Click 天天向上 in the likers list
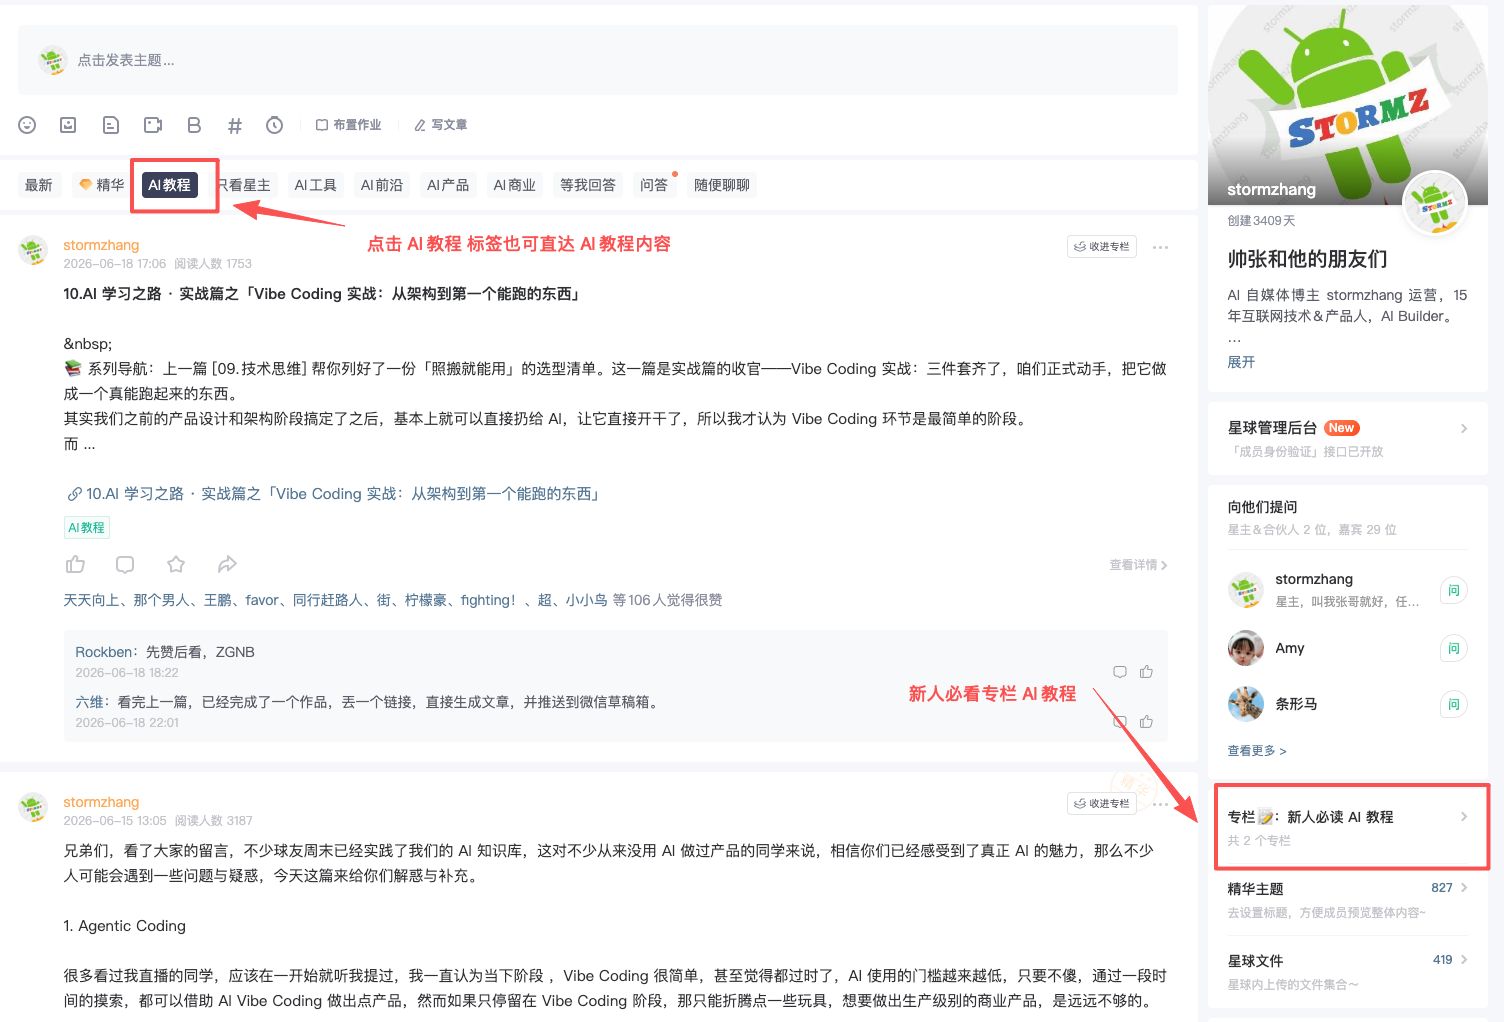 [x=91, y=600]
